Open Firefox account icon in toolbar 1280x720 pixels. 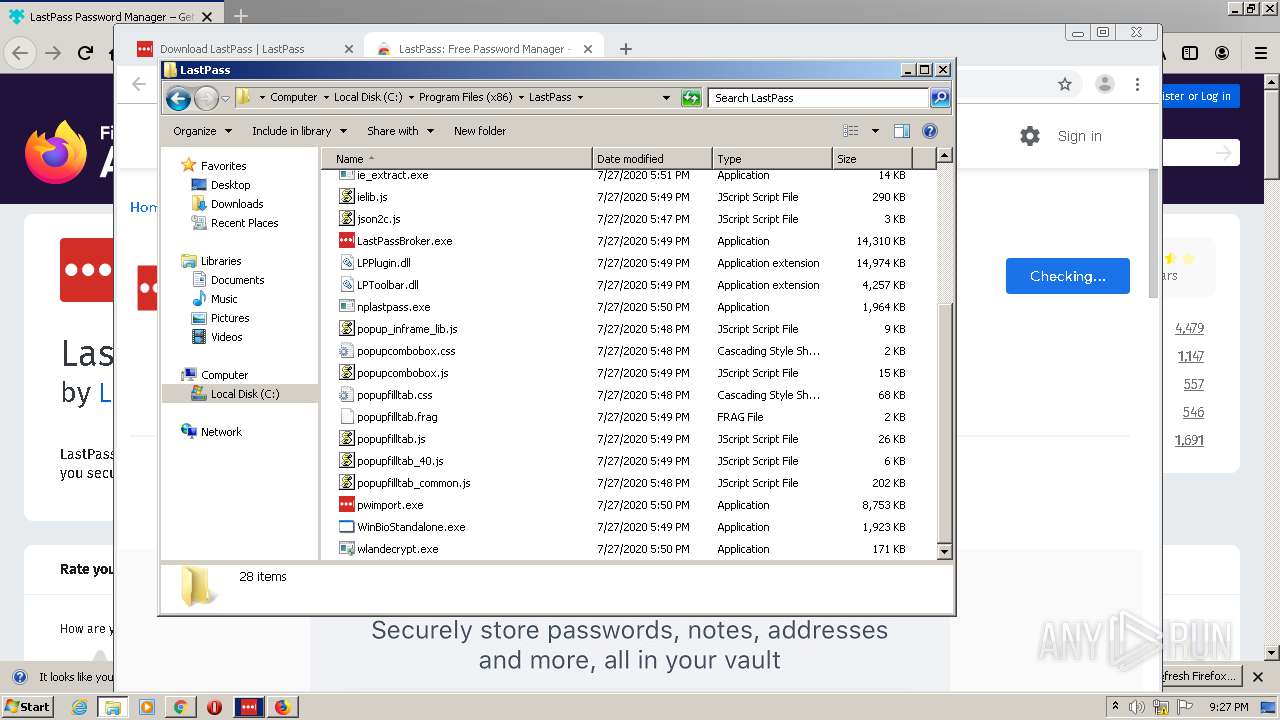point(1222,53)
